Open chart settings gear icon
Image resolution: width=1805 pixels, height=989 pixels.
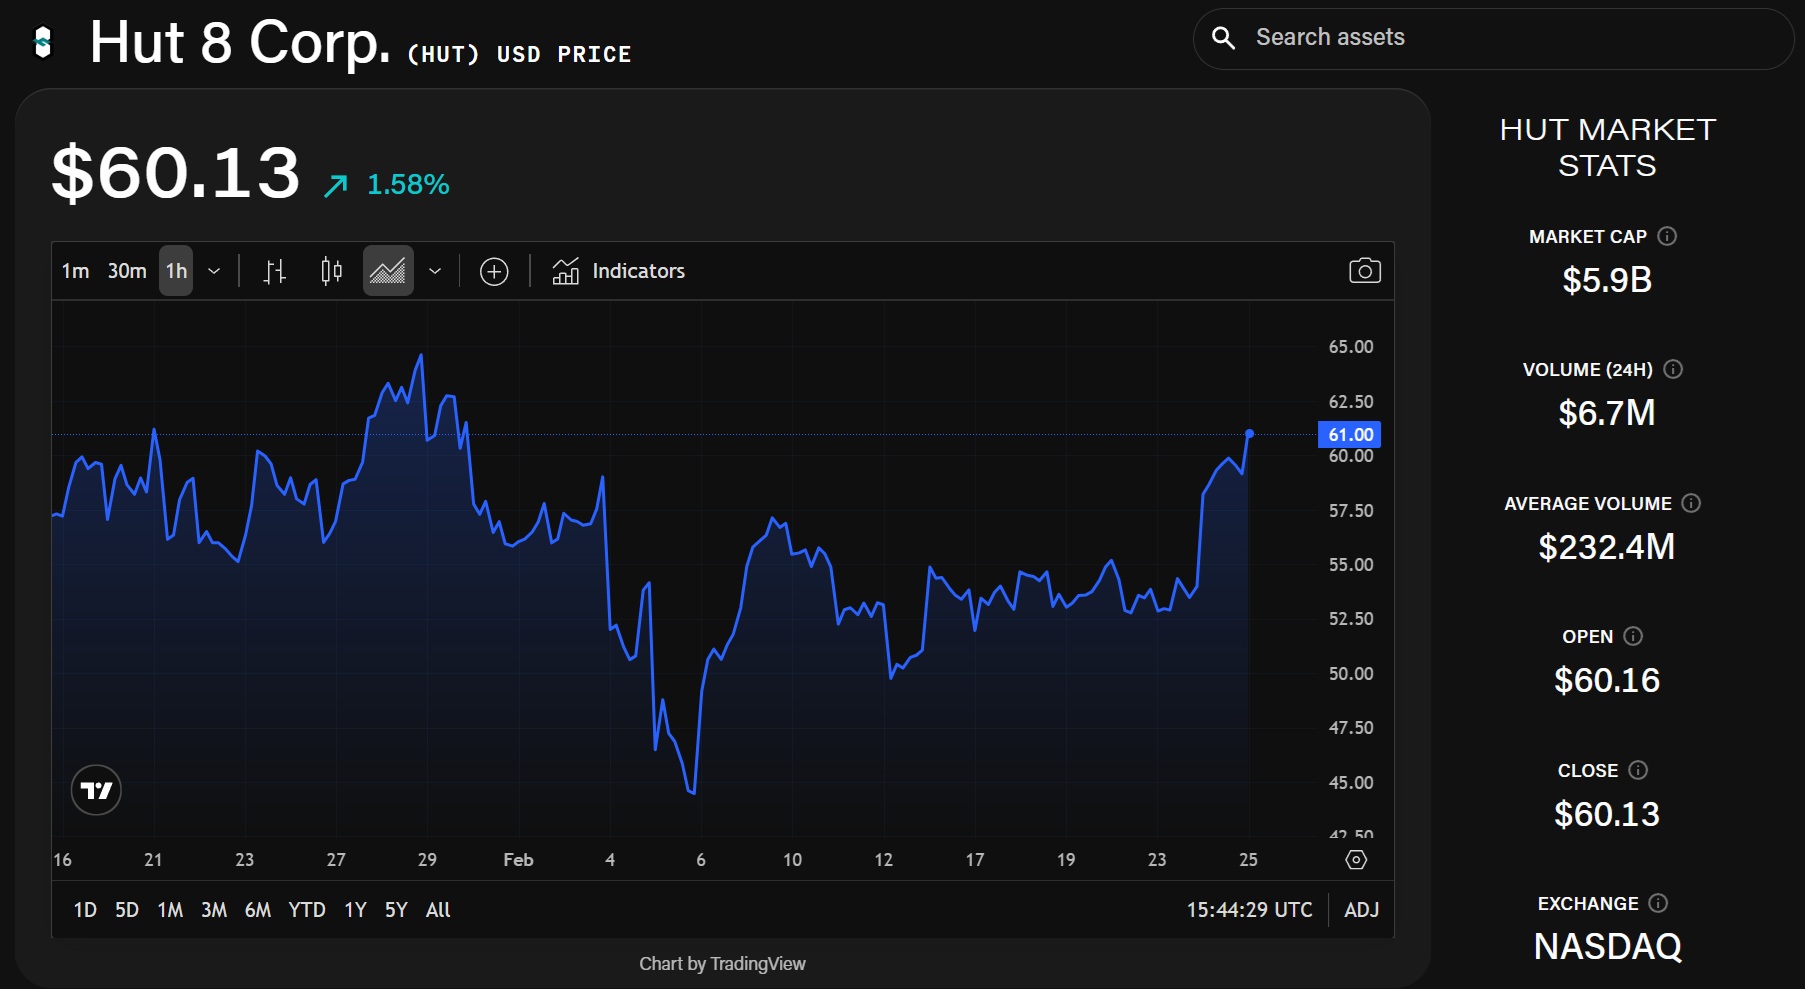pos(1356,860)
